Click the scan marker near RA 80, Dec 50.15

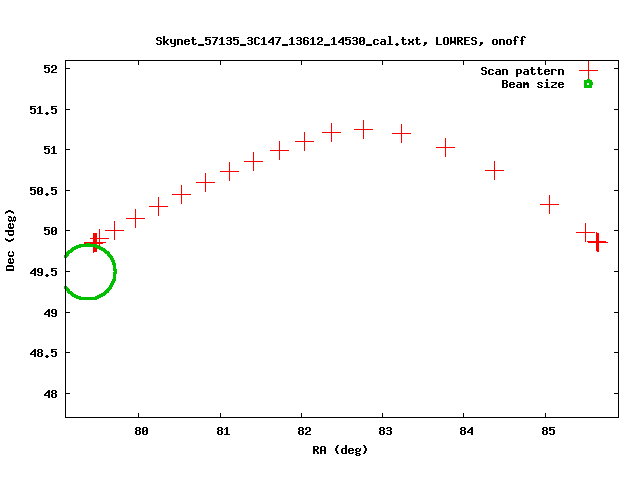[x=136, y=219]
